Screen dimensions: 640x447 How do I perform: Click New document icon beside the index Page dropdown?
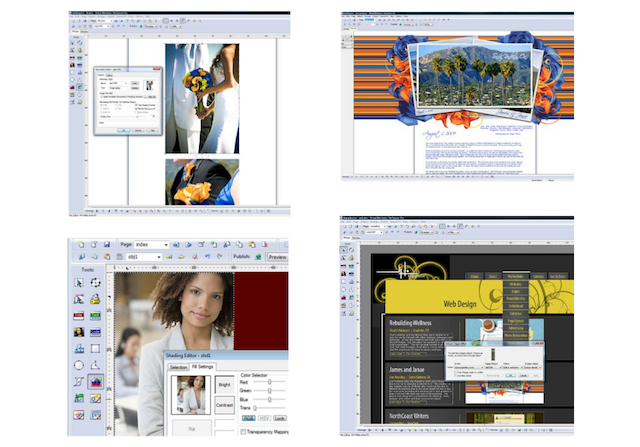(81, 245)
